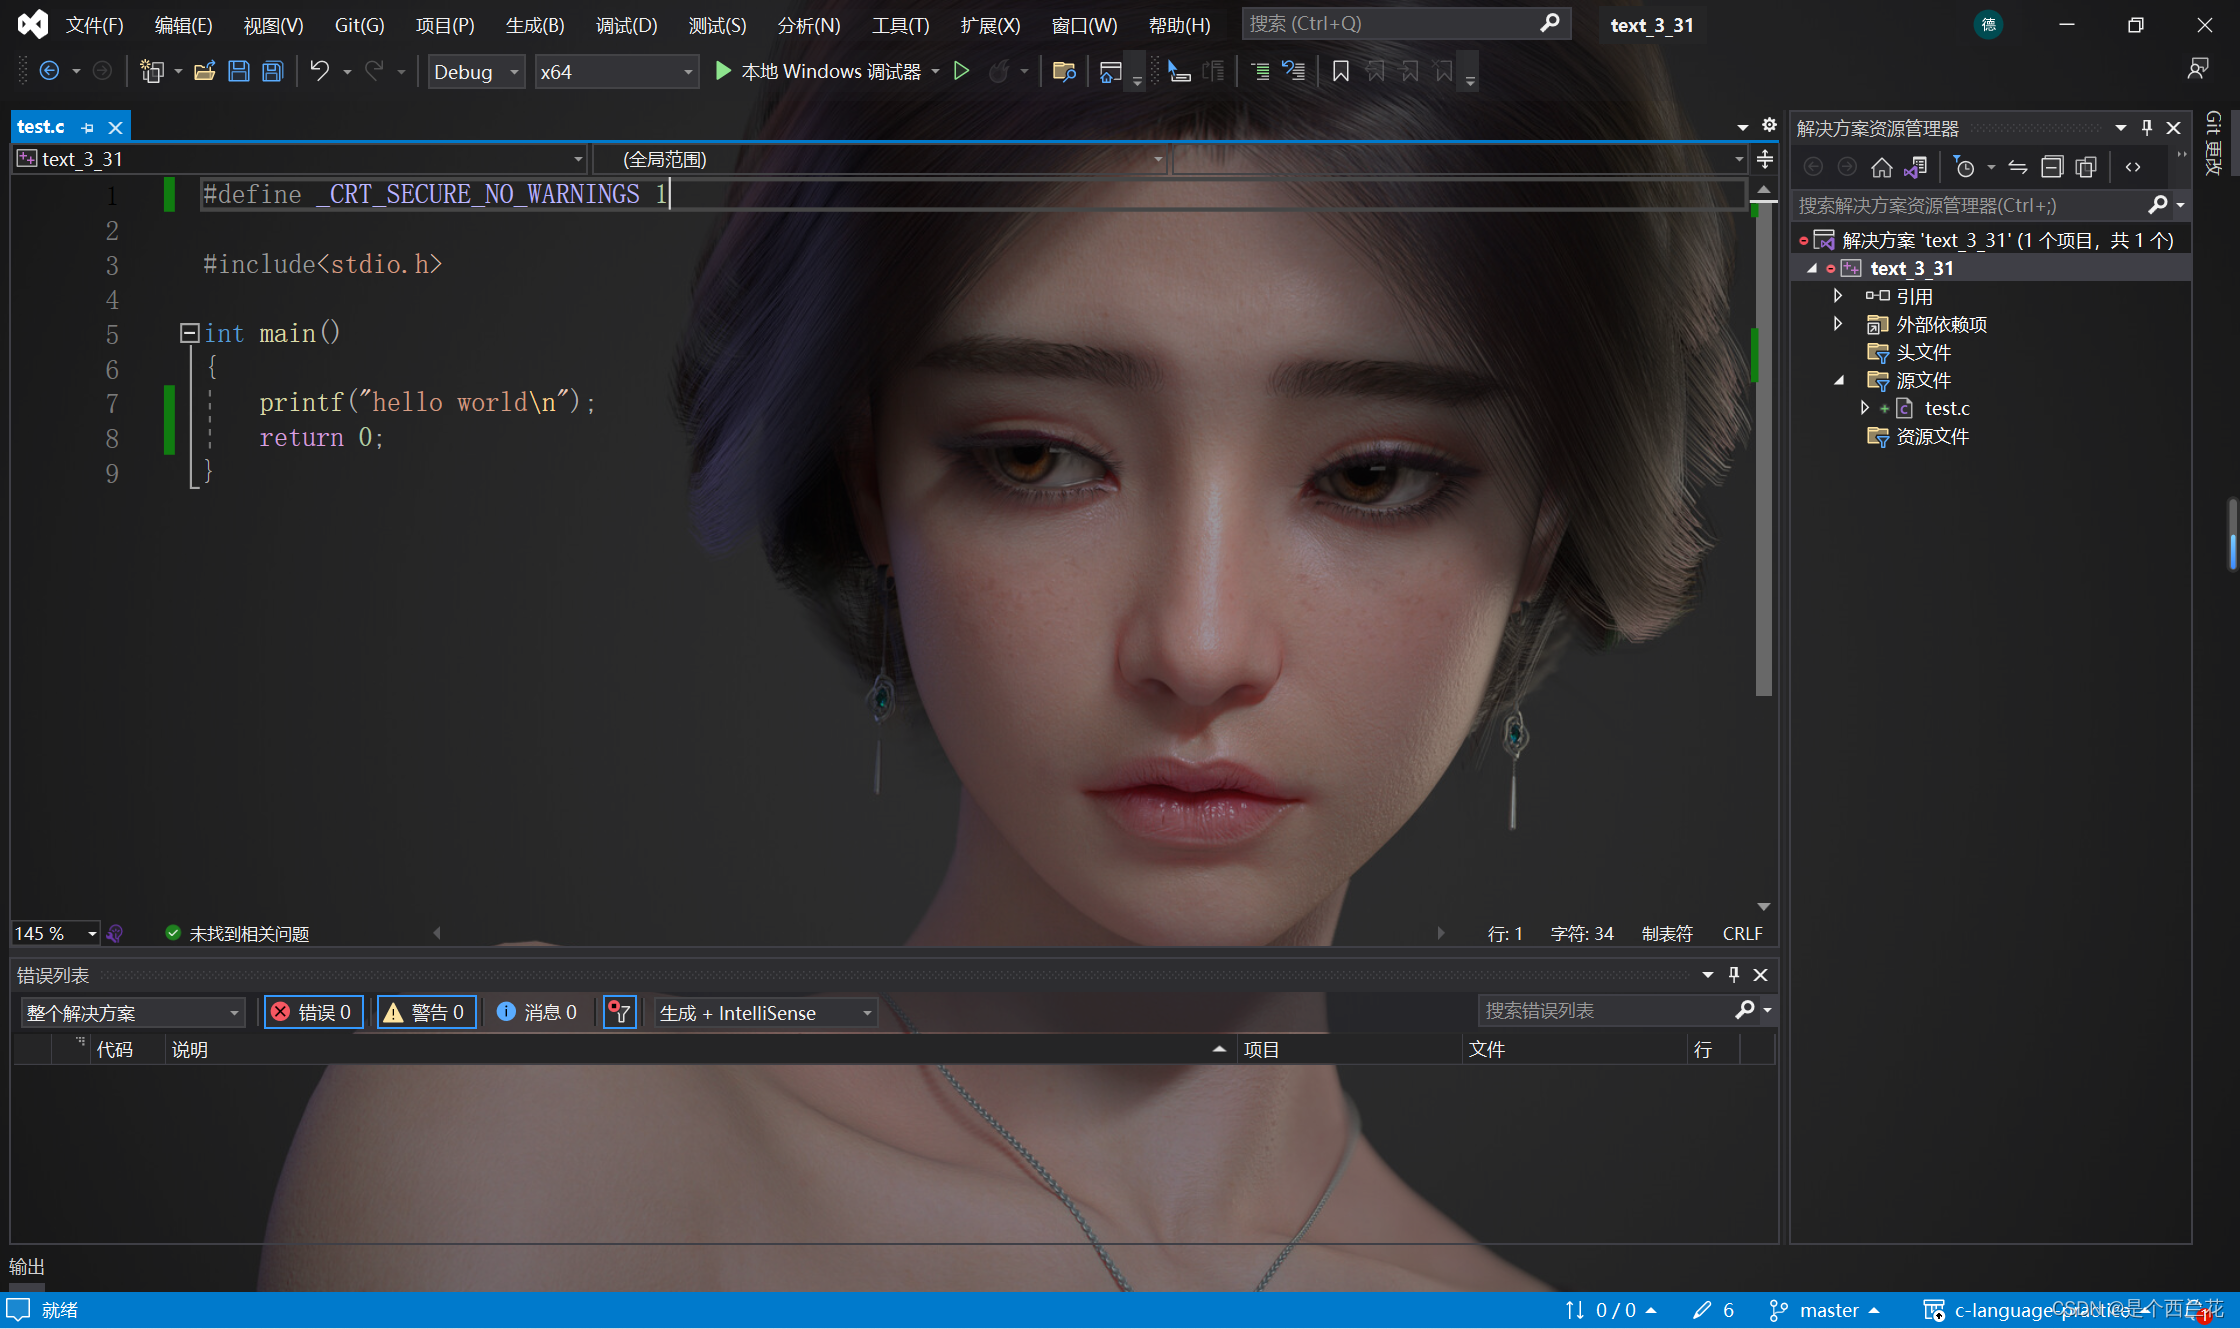Click the Save All toolbar icon
Screen dimensions: 2240x1329
[x=272, y=71]
